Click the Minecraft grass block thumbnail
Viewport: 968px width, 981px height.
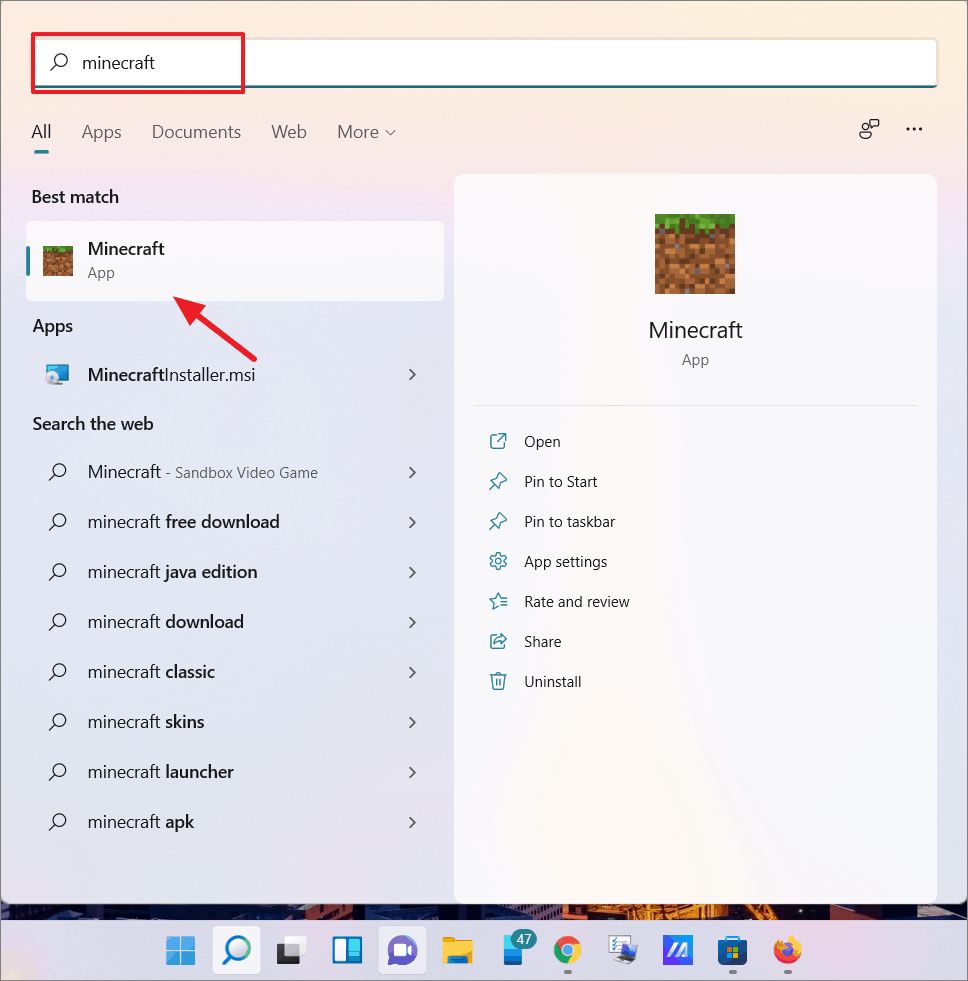coord(694,253)
